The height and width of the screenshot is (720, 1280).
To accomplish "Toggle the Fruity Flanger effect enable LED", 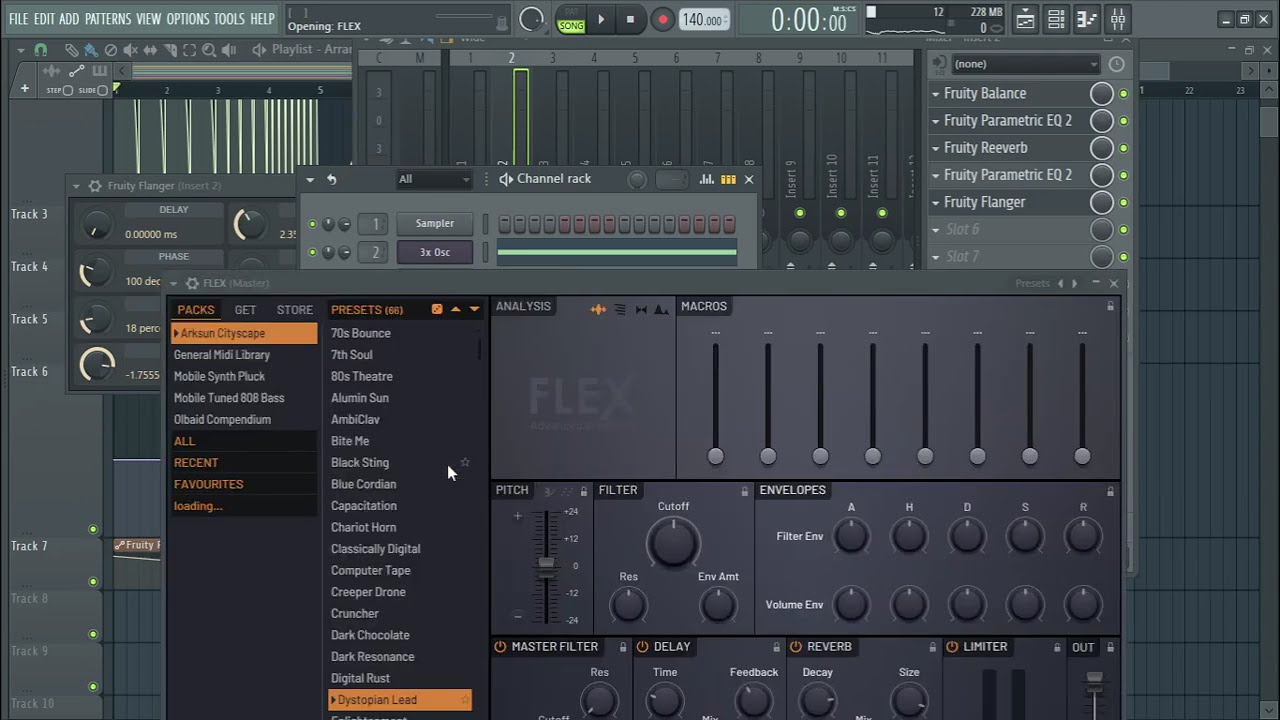I will click(1123, 202).
